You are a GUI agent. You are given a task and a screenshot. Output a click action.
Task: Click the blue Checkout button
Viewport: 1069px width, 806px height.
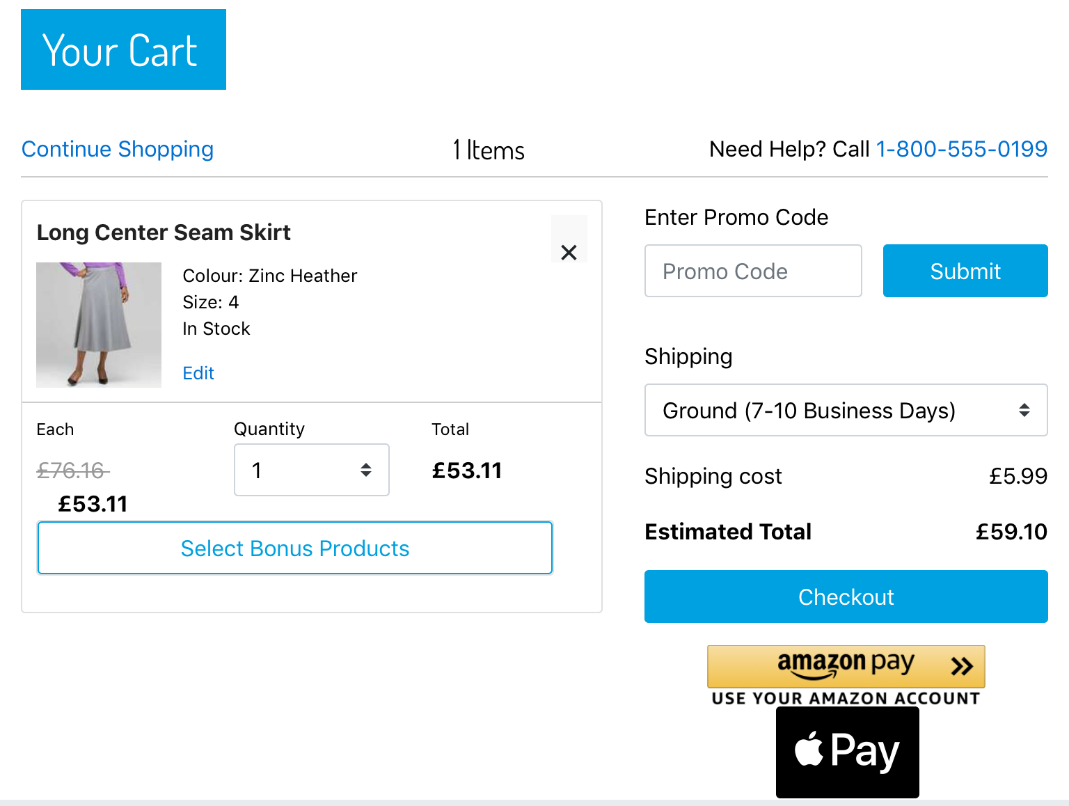[846, 597]
